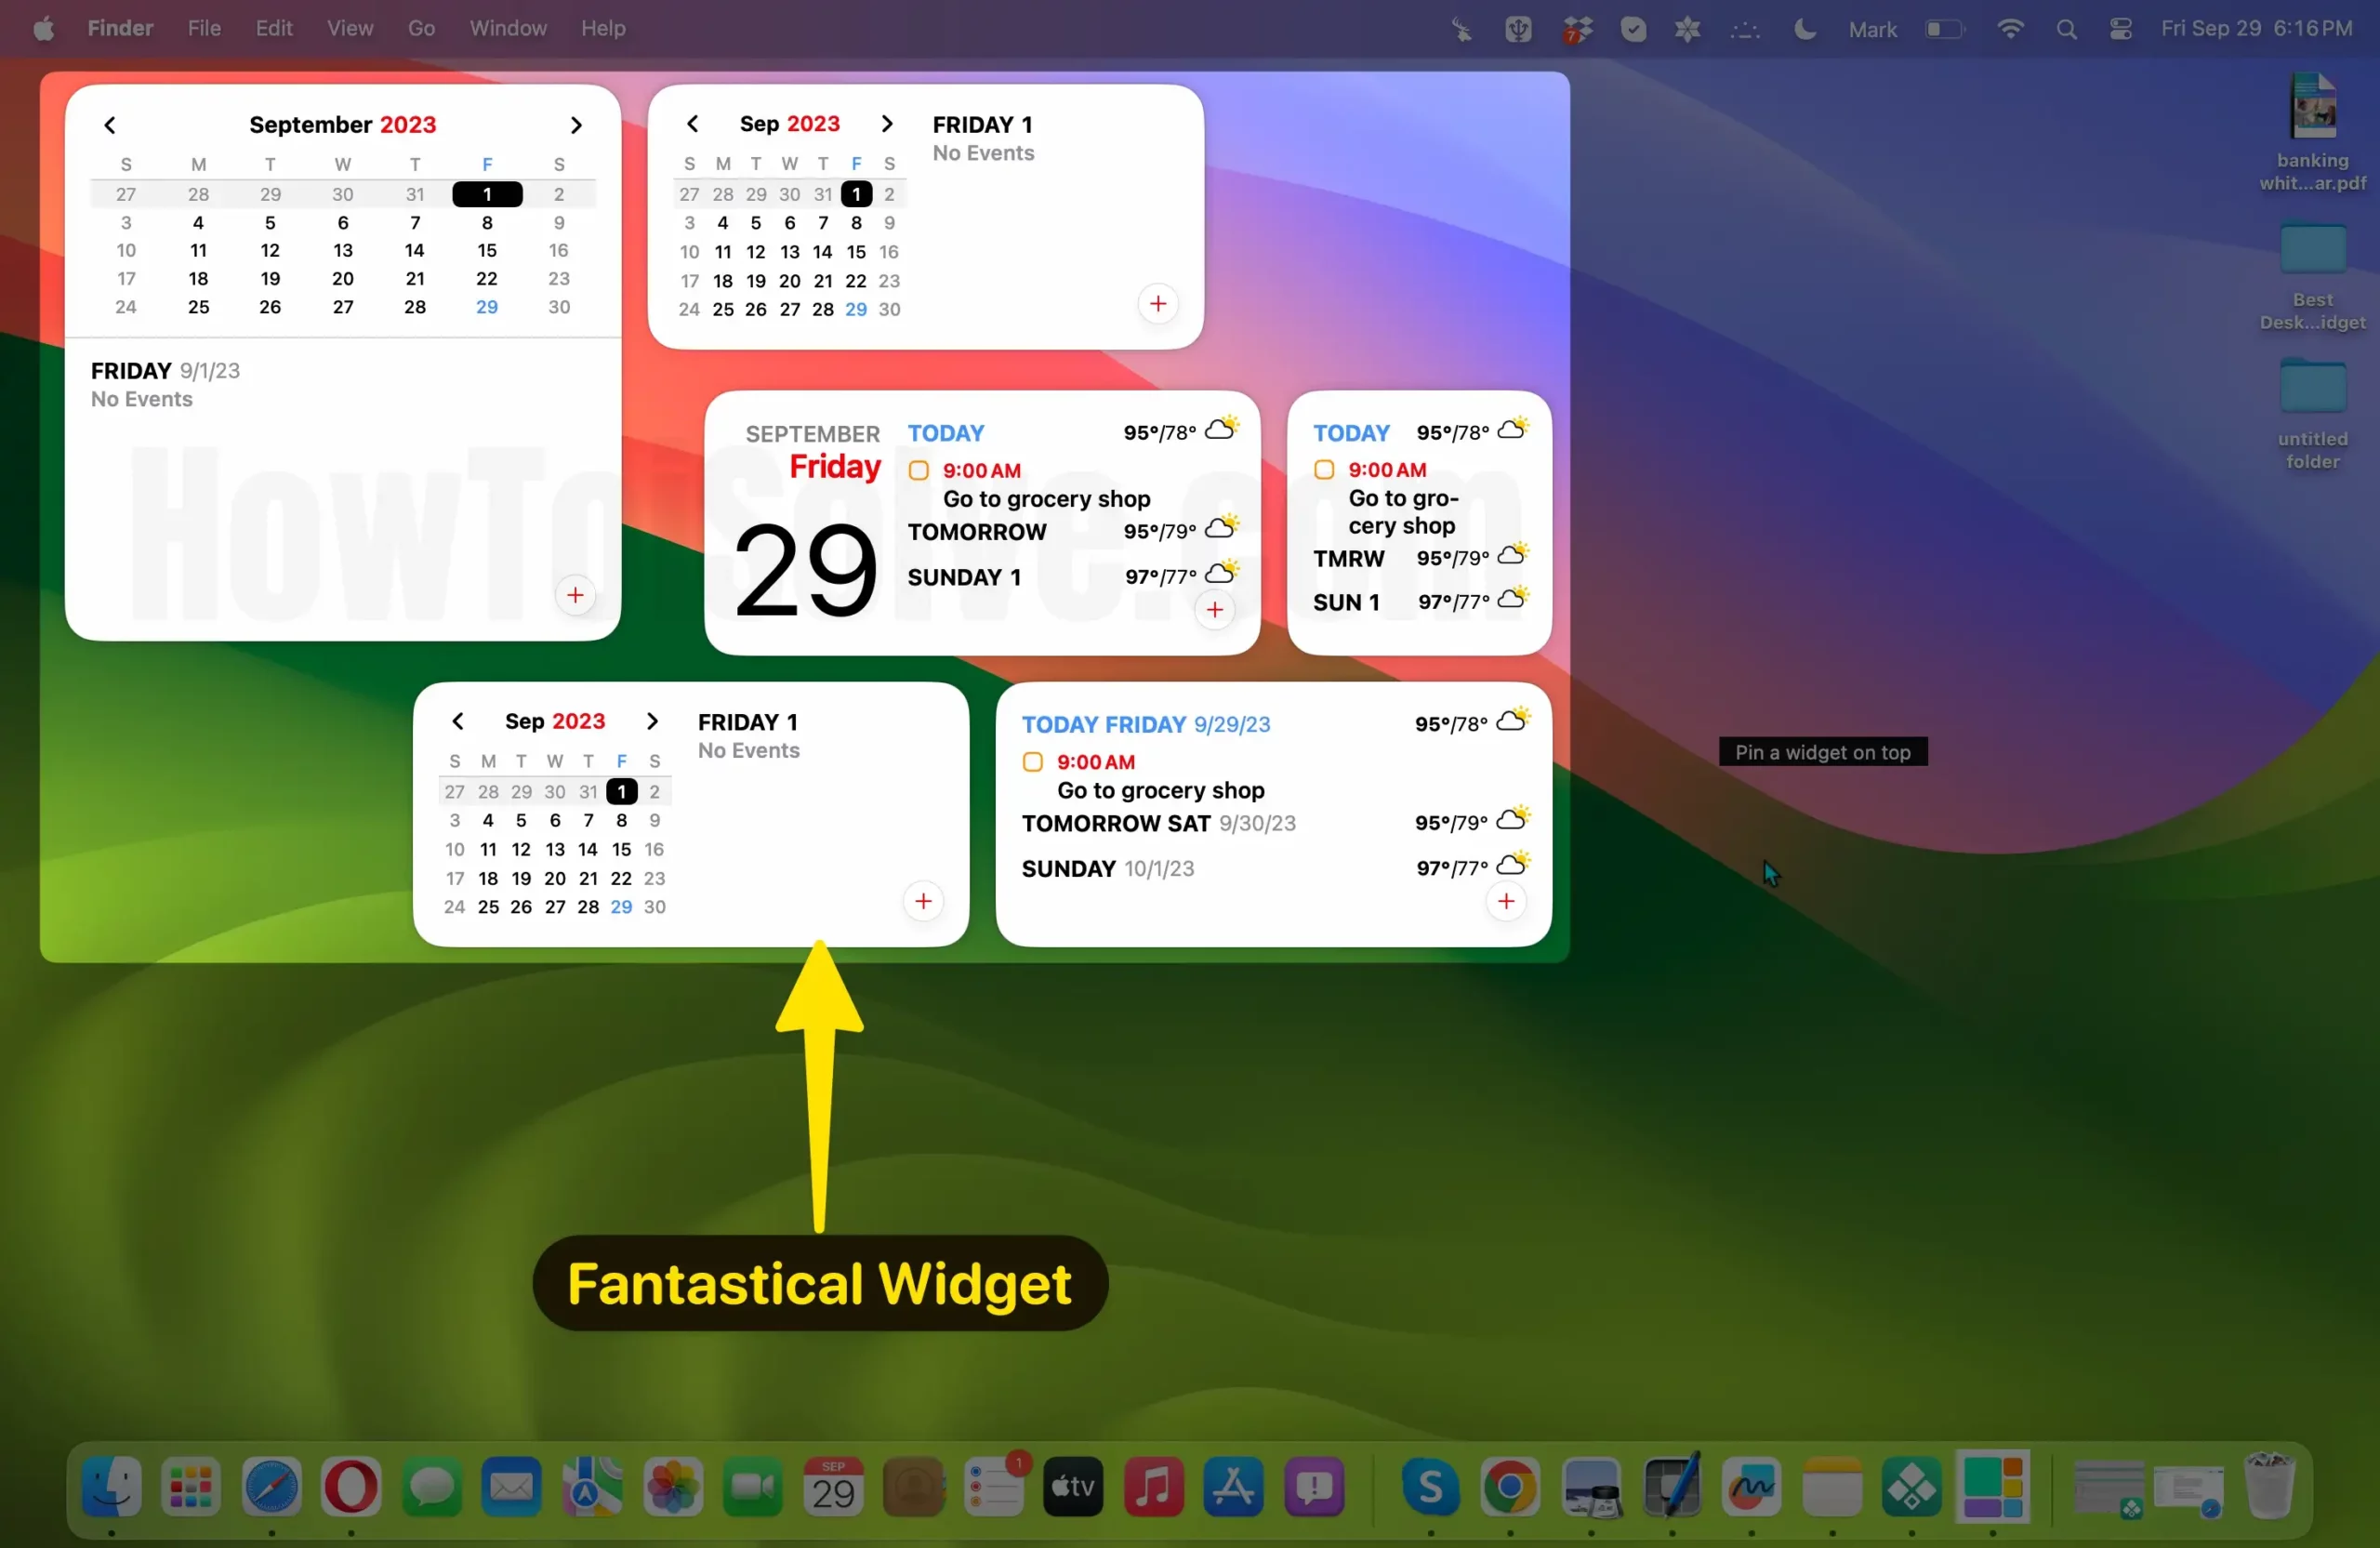Open Safari from Dock

pyautogui.click(x=271, y=1487)
